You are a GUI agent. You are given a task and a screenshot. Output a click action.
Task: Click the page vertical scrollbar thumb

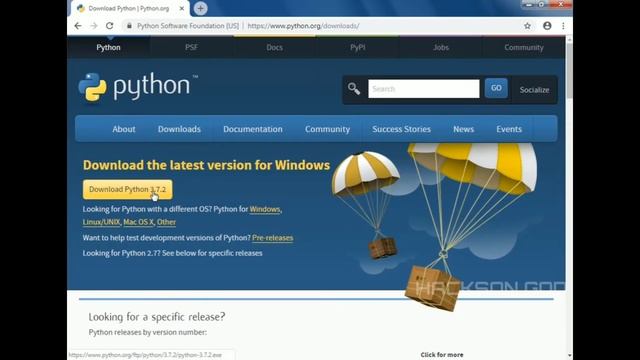(x=569, y=71)
